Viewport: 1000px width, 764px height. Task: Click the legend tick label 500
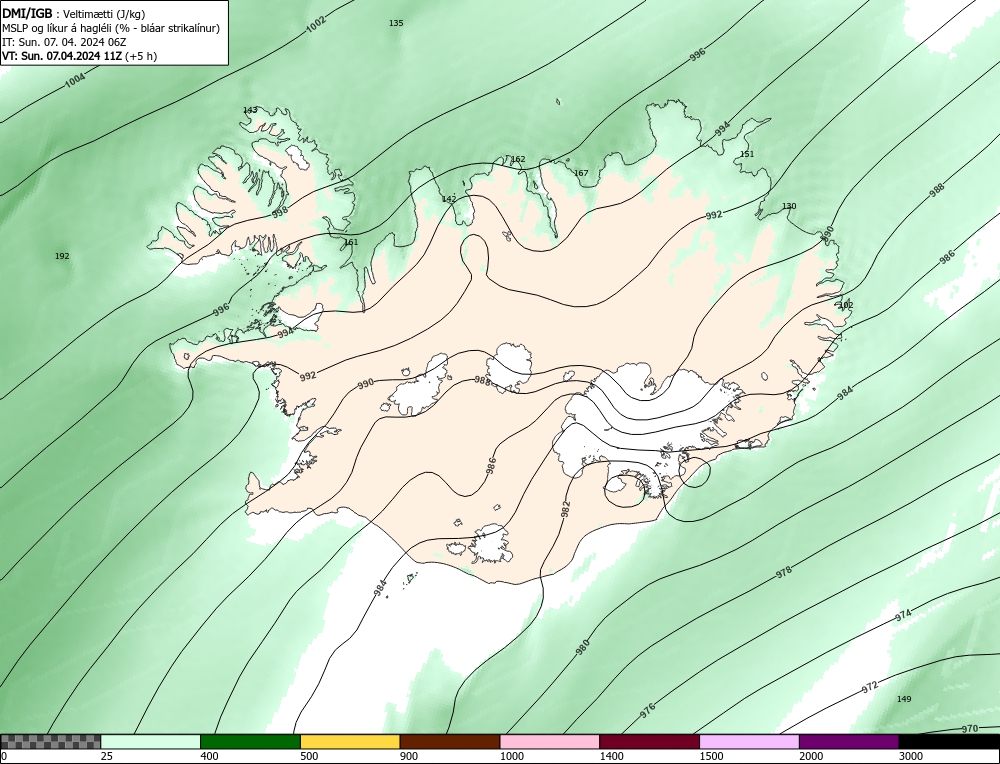(x=309, y=756)
